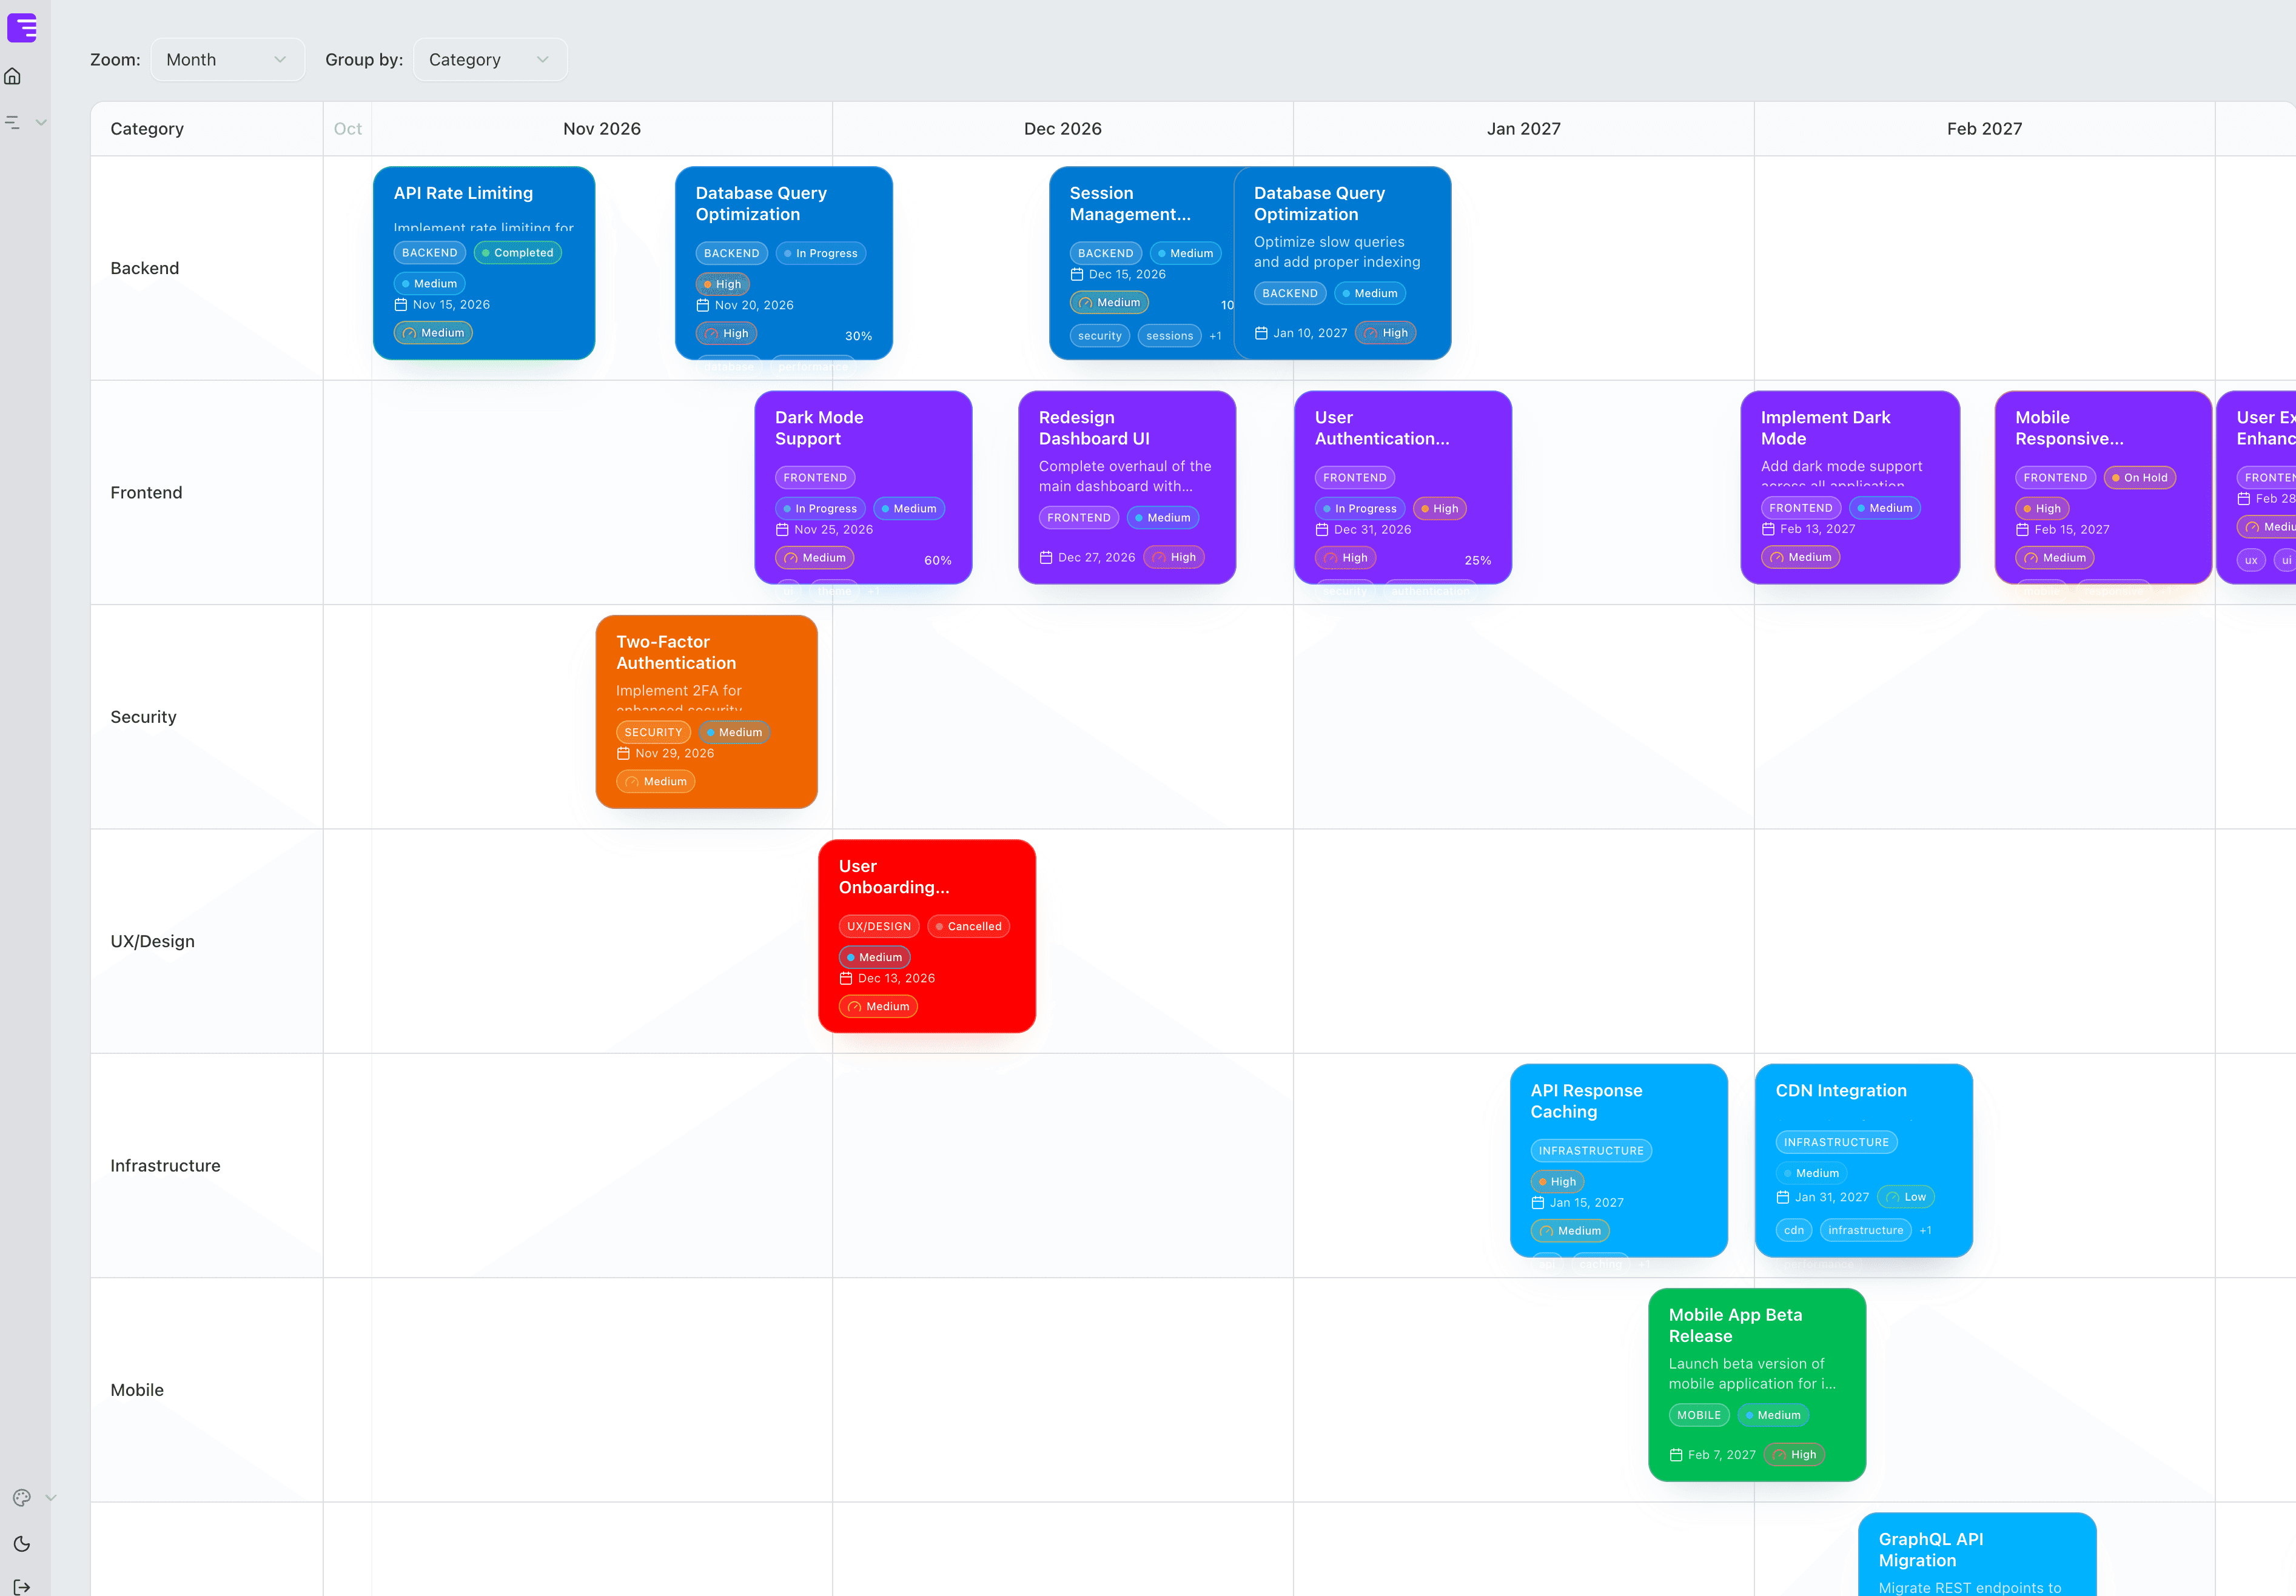Expand the chevron beside the sidebar filter icon
Viewport: 2296px width, 1596px height.
point(41,122)
